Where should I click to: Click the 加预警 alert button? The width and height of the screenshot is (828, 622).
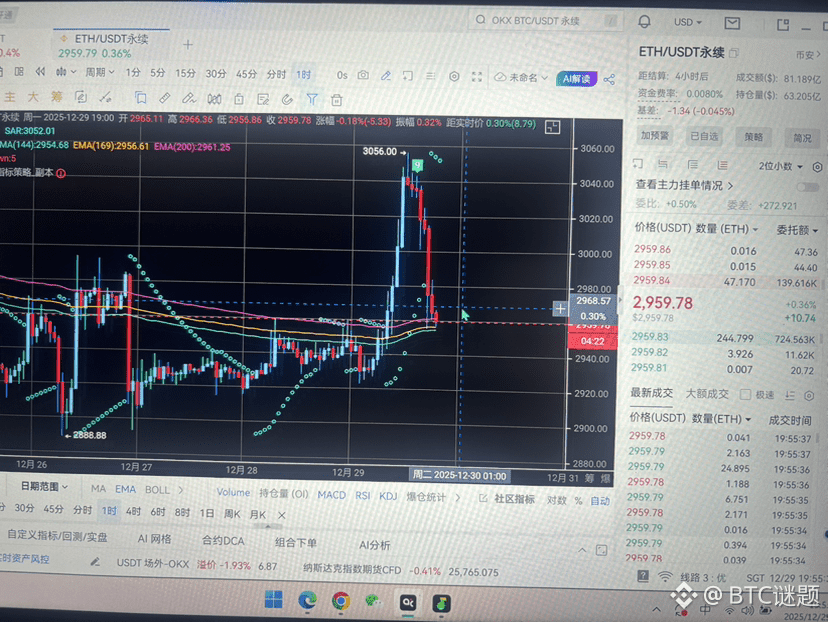click(x=655, y=135)
